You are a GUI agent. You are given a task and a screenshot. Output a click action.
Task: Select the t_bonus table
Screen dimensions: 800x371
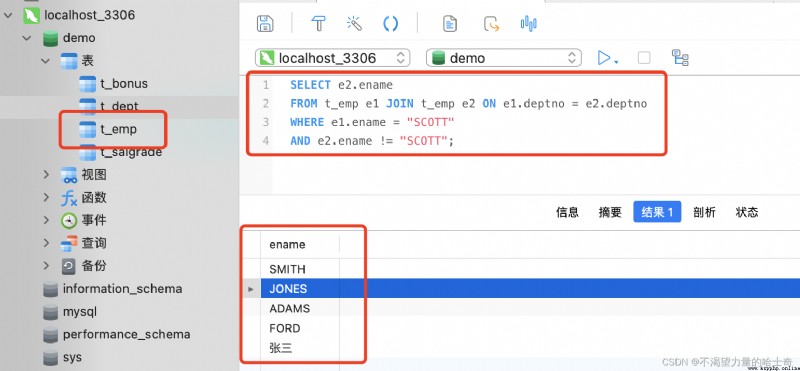(x=124, y=84)
